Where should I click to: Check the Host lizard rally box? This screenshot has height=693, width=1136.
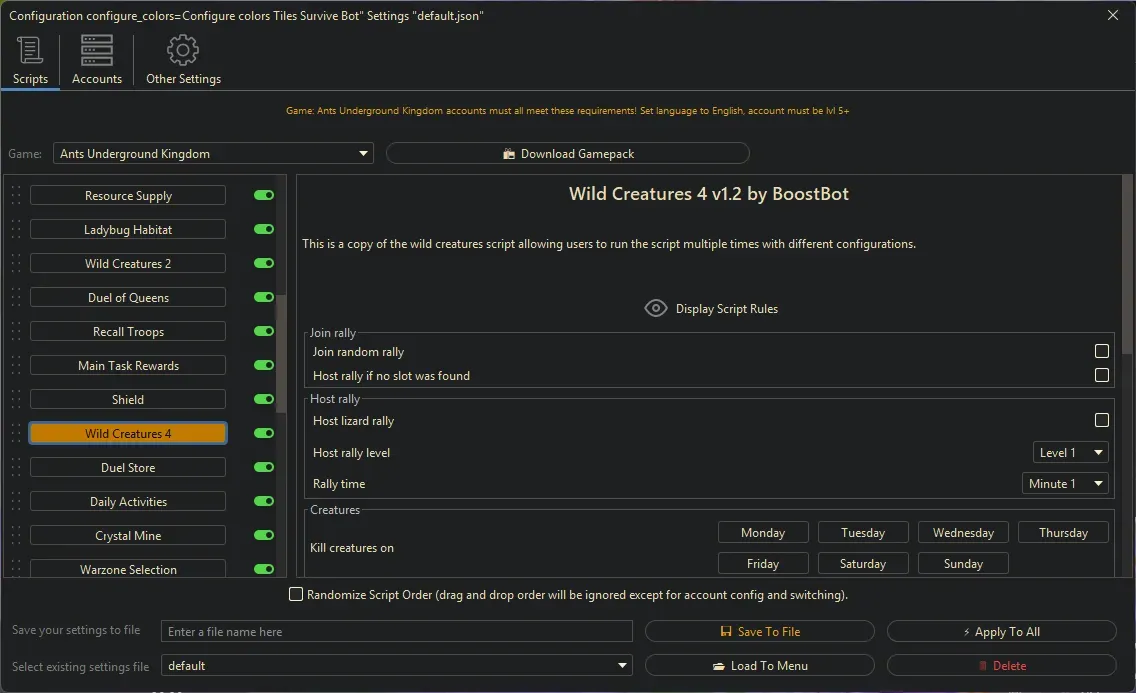point(1101,421)
